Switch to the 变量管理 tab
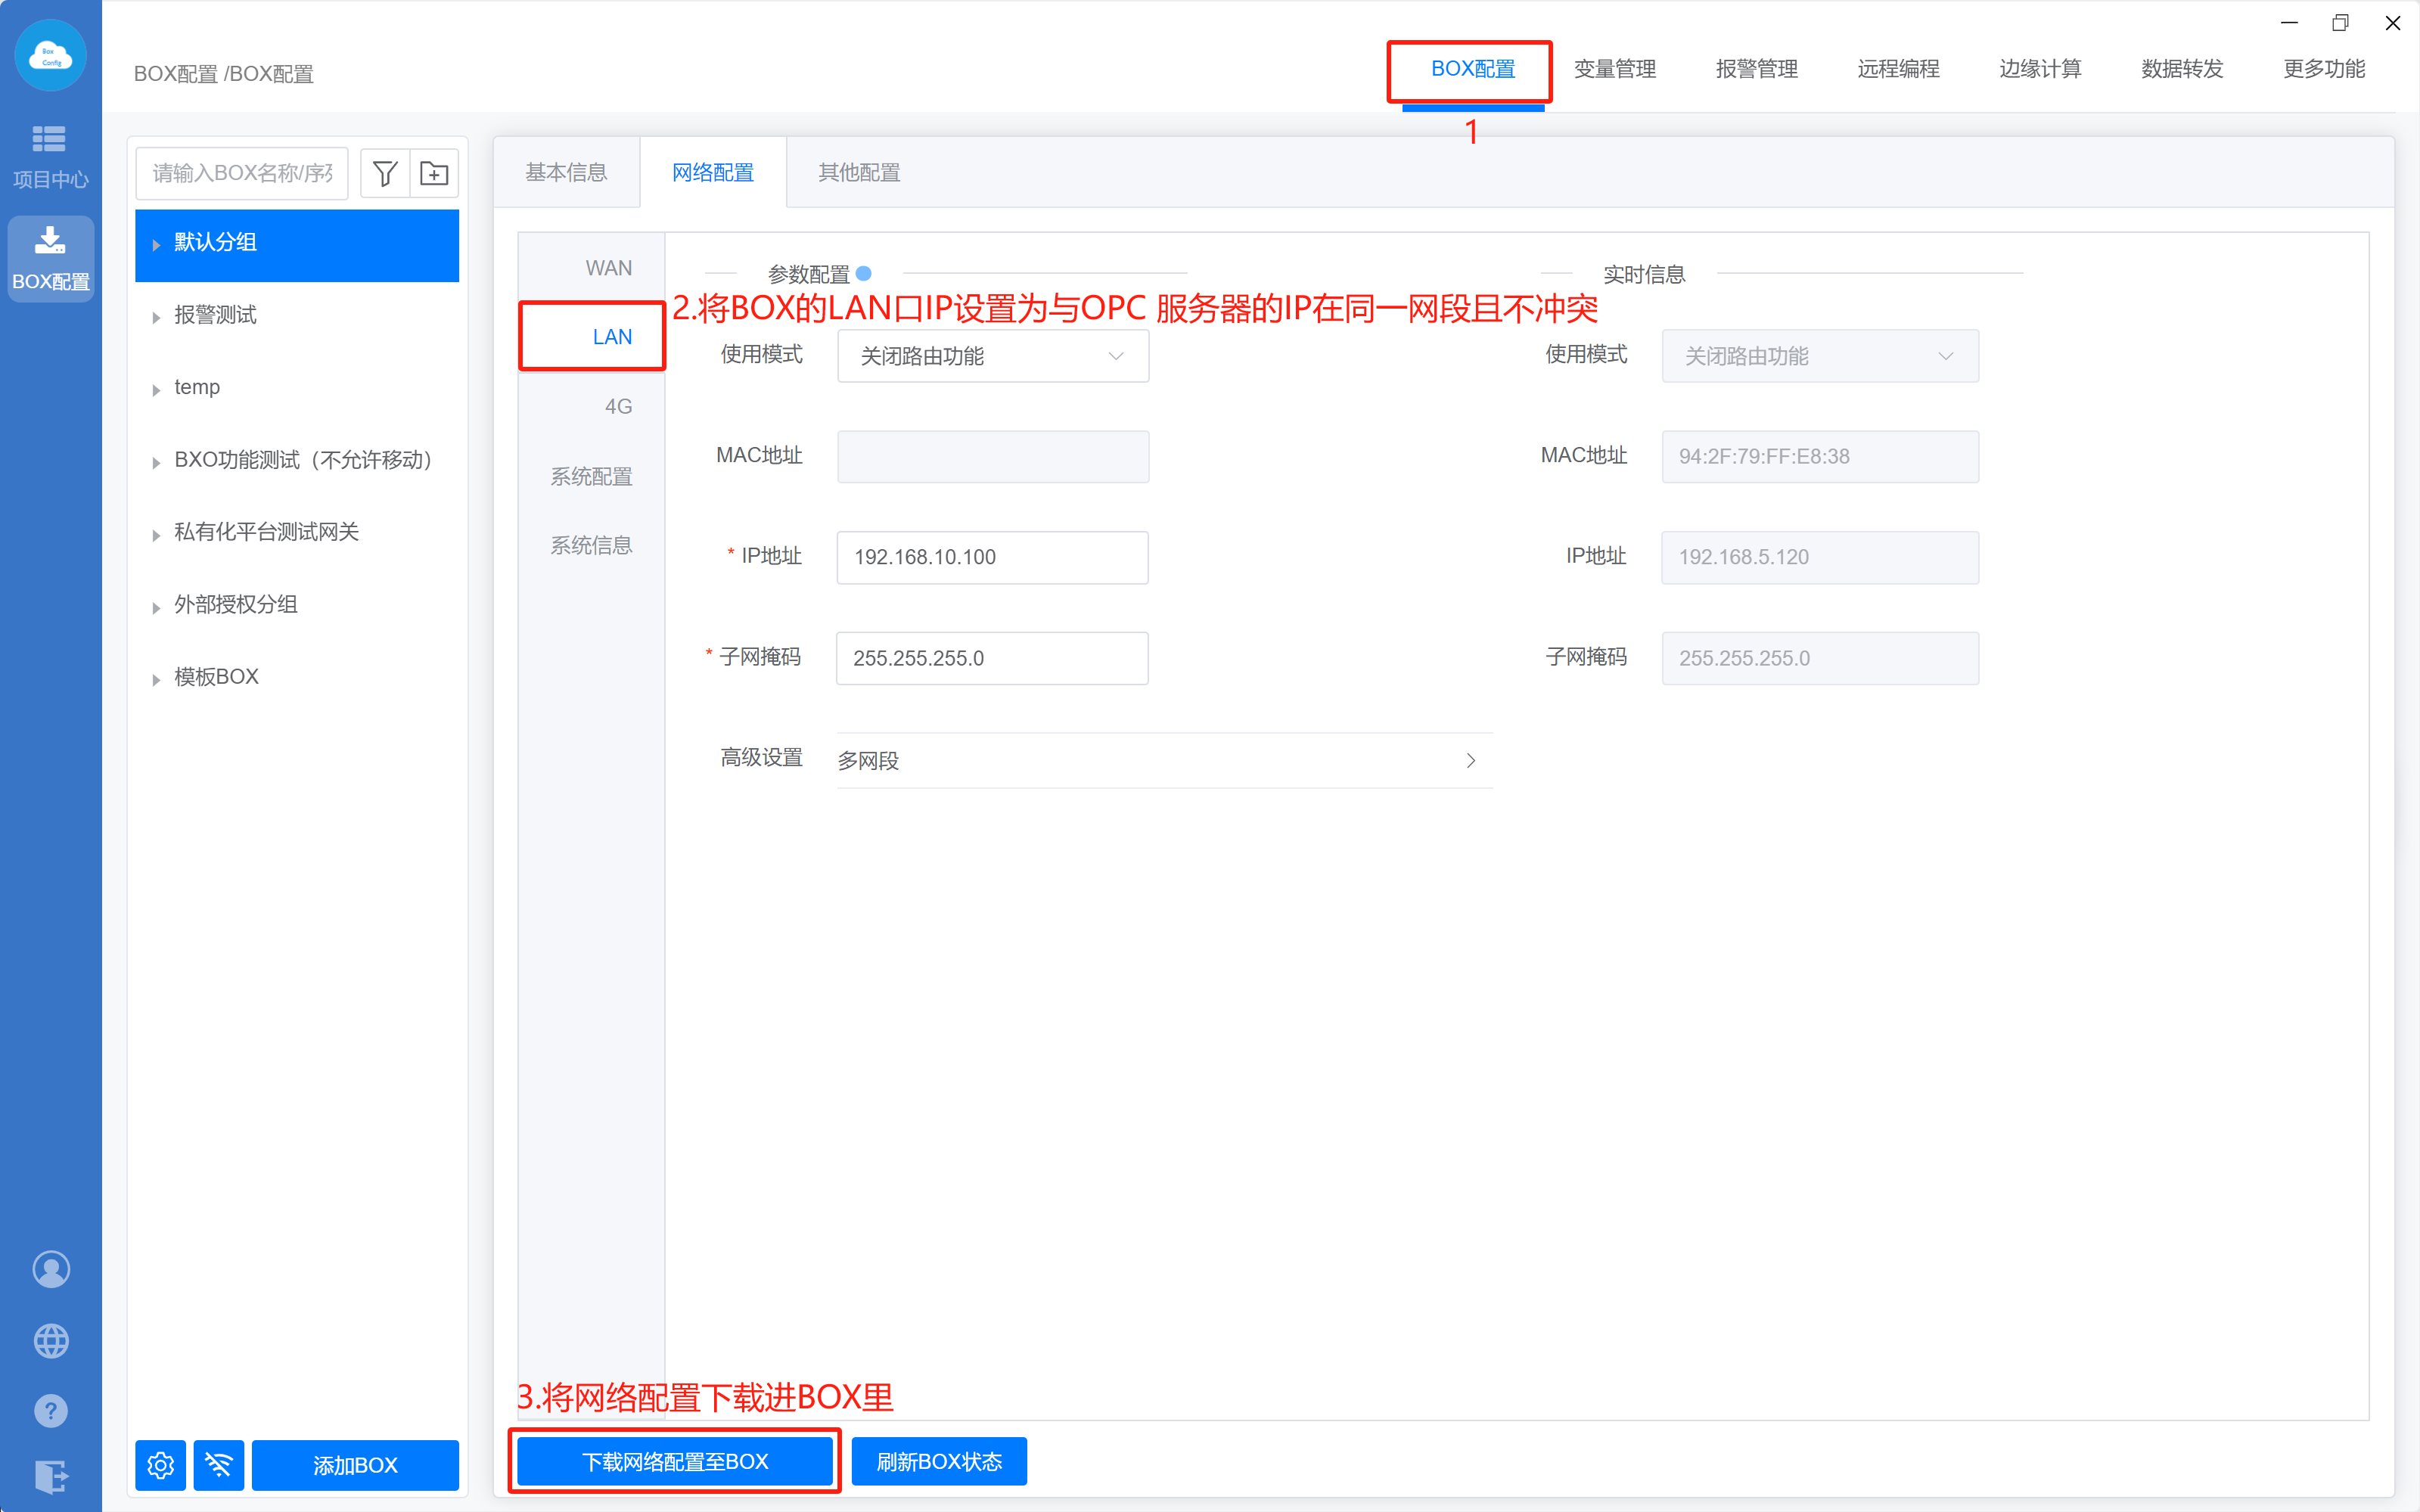Screen dimensions: 2420x1512 1615,69
